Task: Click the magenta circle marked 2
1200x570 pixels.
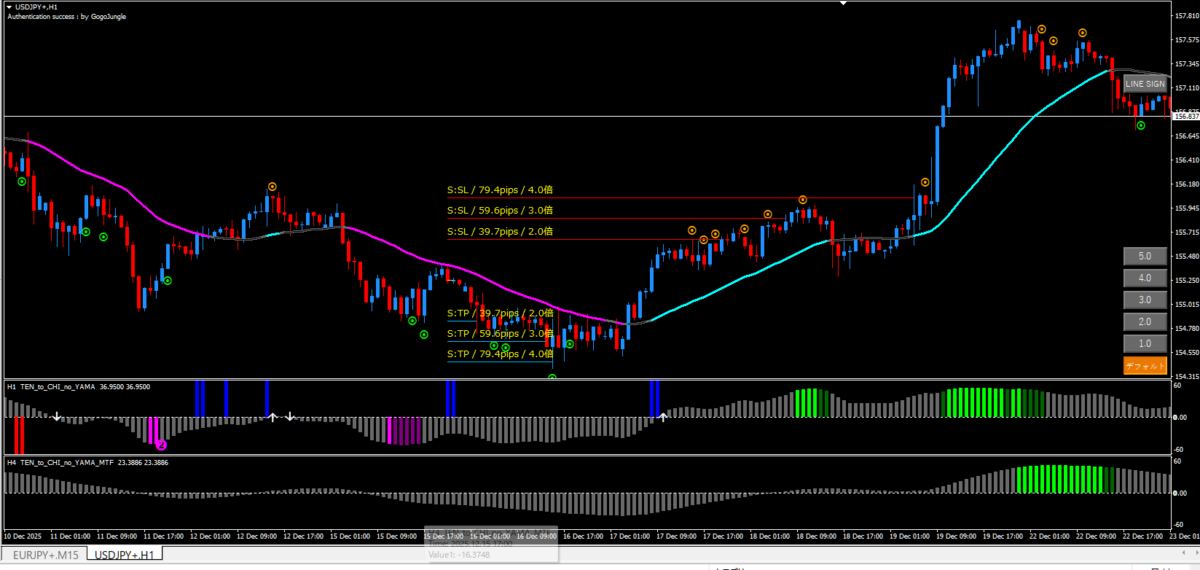Action: (161, 443)
